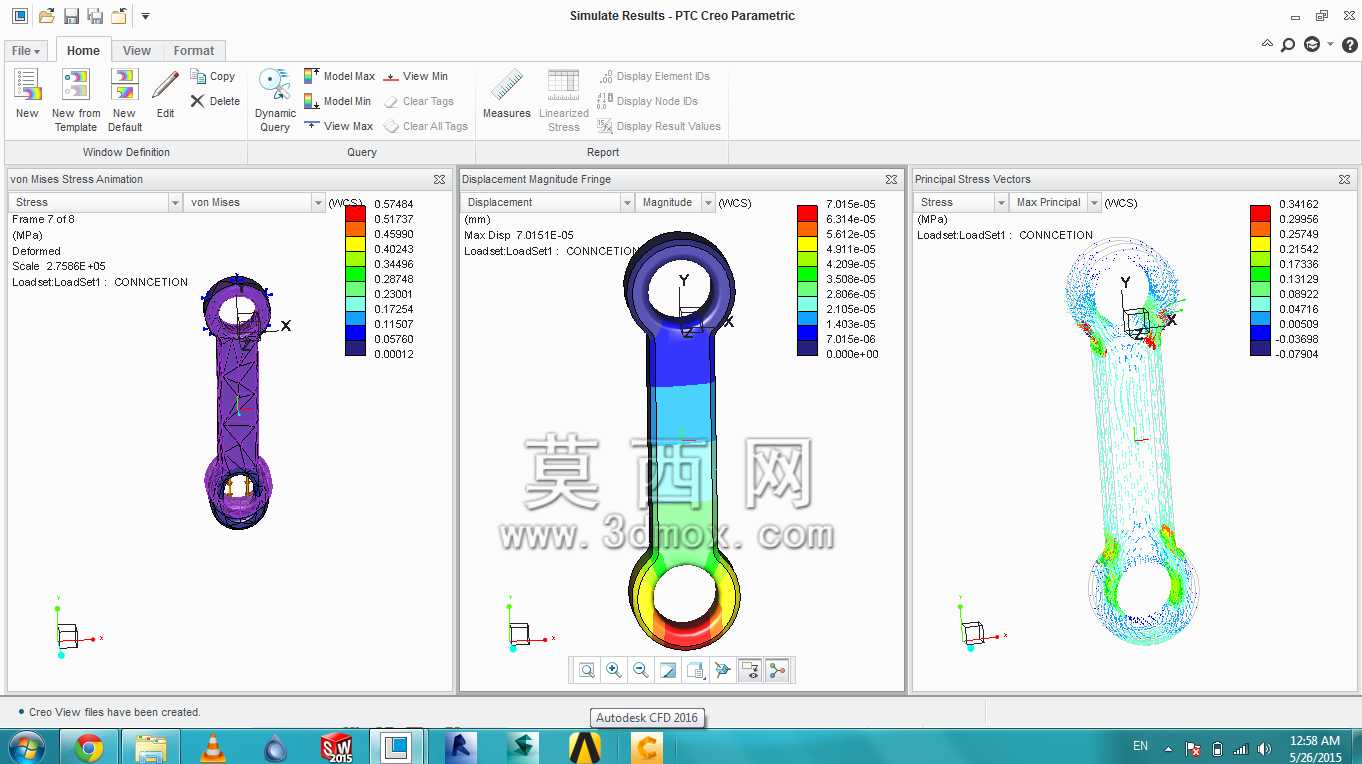Show the View Min tag
Viewport: 1362px width, 764px height.
pyautogui.click(x=415, y=76)
